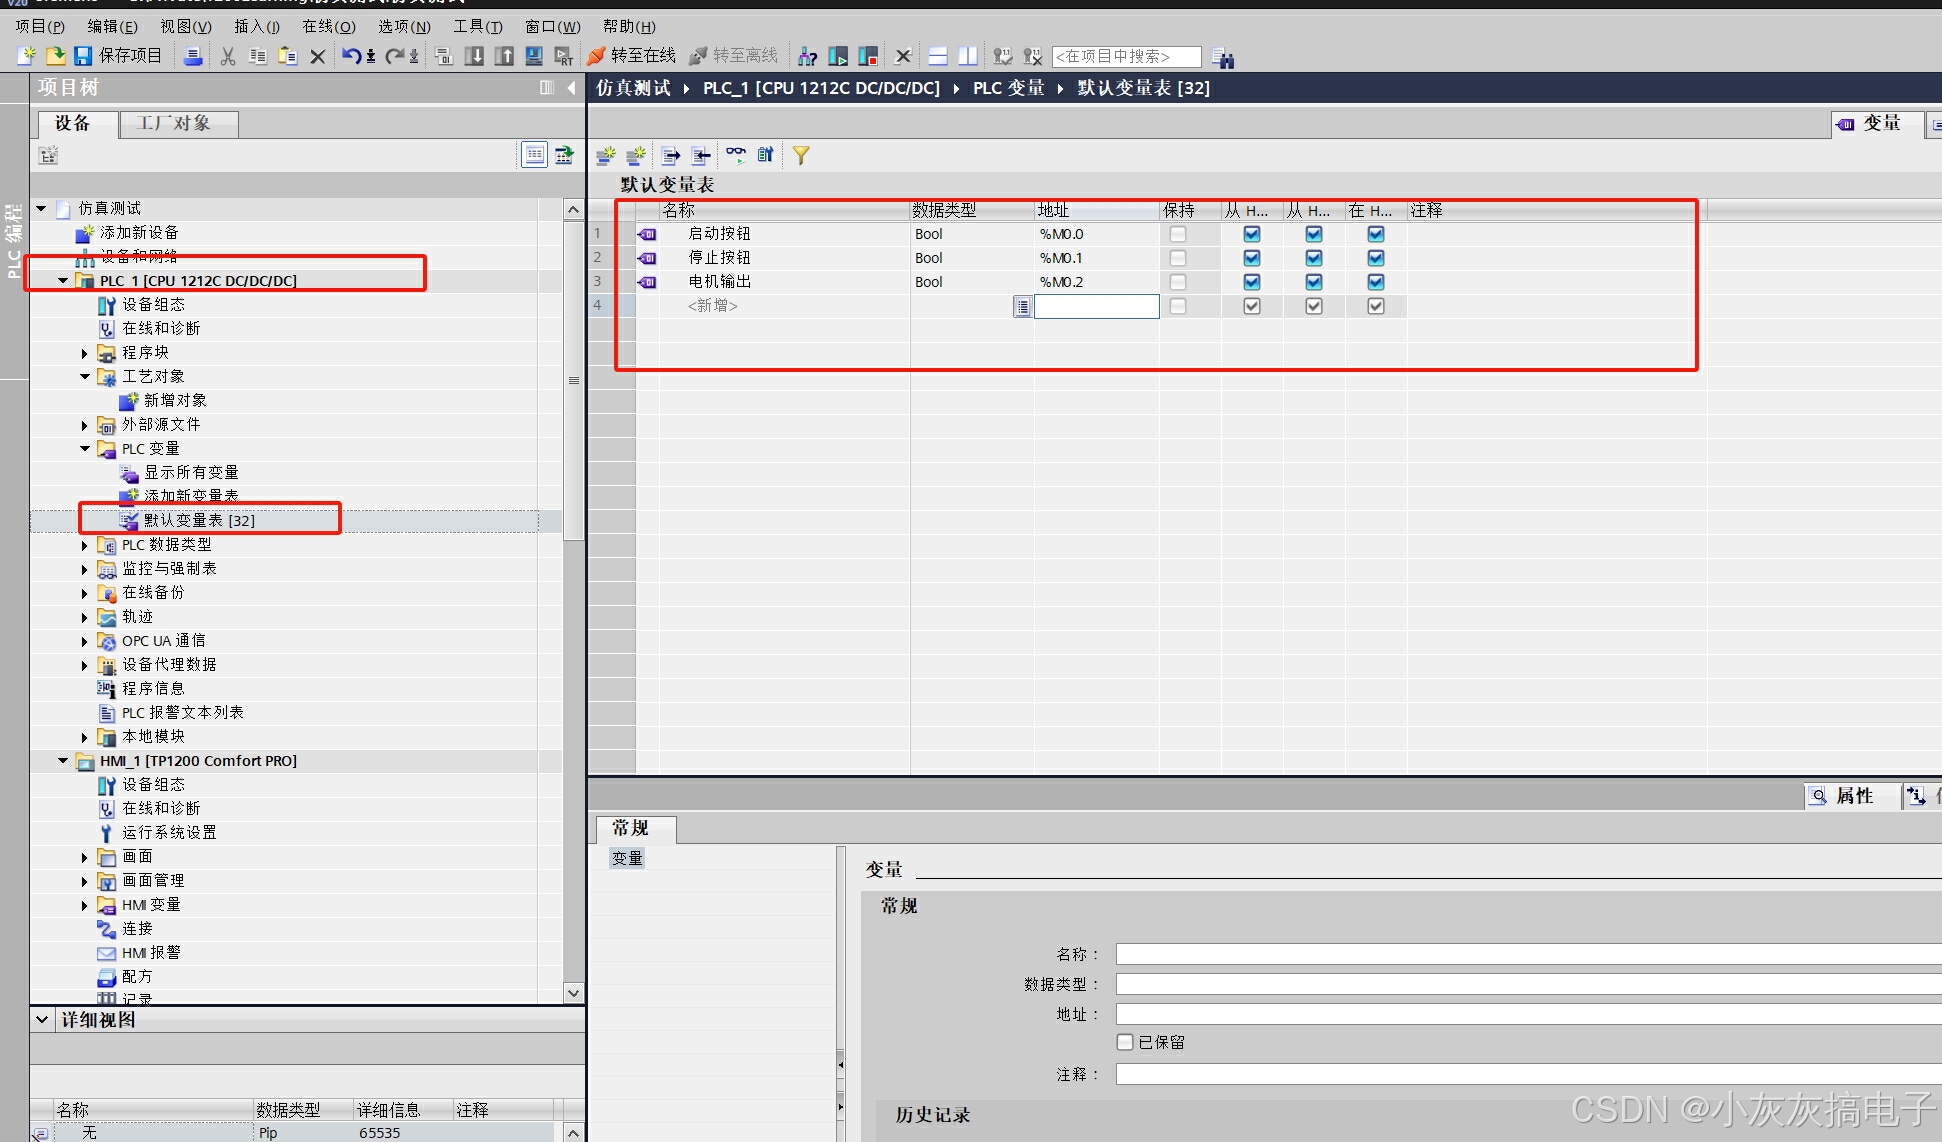The image size is (1942, 1142).
Task: Click the print icon in the toolbar
Action: (x=193, y=56)
